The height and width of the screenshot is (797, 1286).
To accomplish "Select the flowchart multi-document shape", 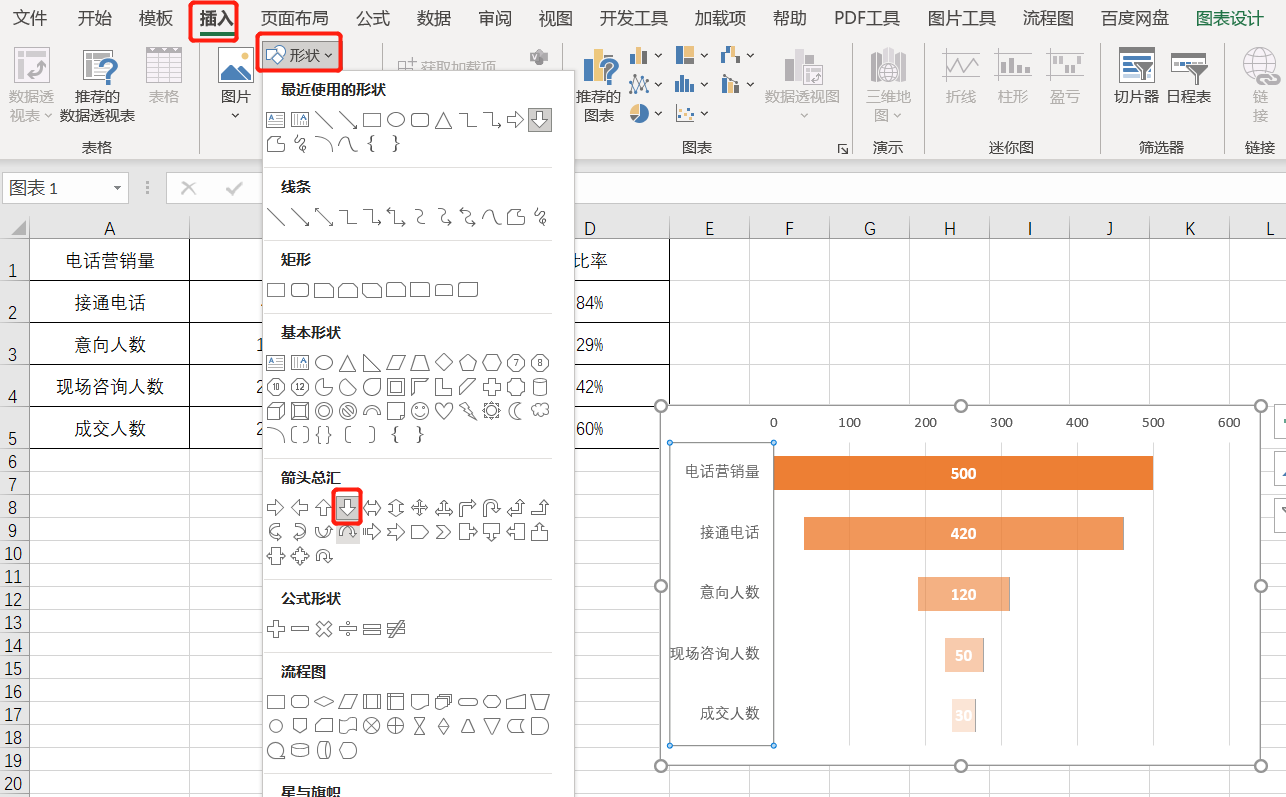I will pyautogui.click(x=444, y=701).
